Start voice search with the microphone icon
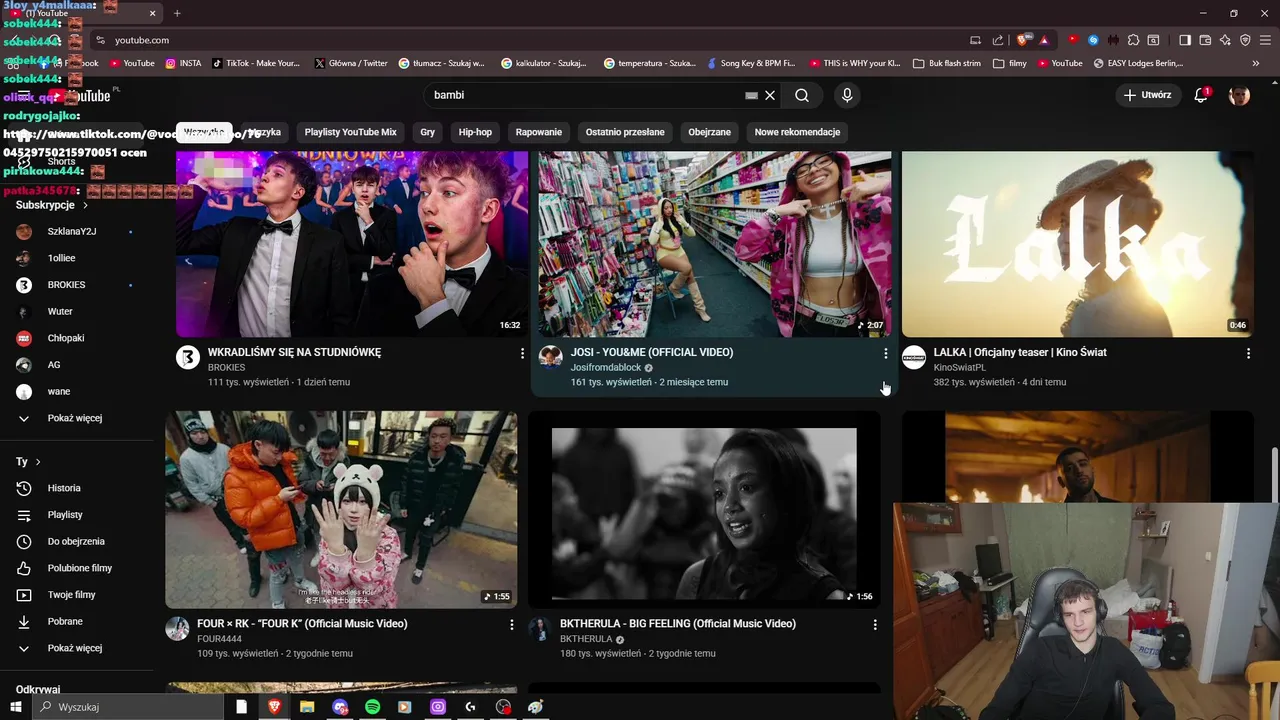1280x720 pixels. [x=847, y=95]
